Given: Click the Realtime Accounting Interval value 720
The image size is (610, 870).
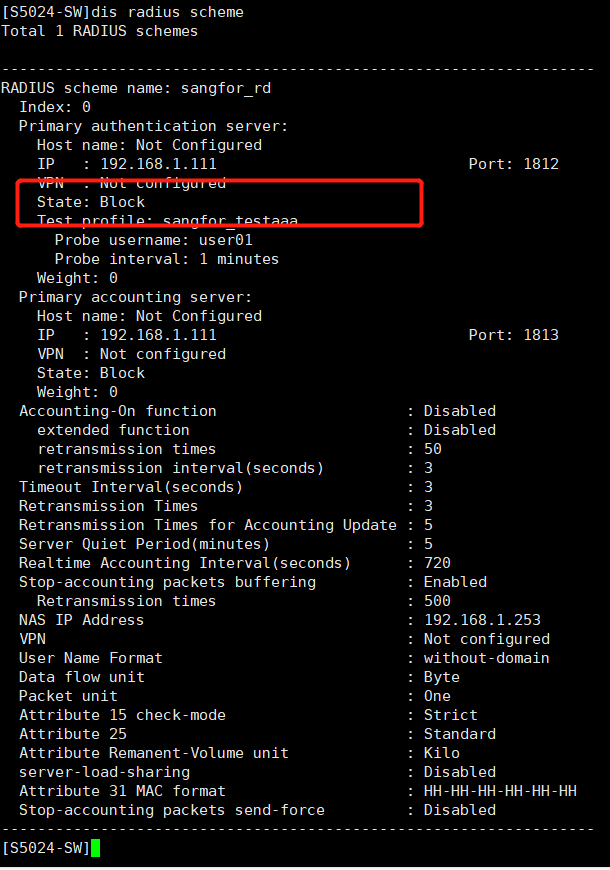Looking at the screenshot, I should click(437, 563).
